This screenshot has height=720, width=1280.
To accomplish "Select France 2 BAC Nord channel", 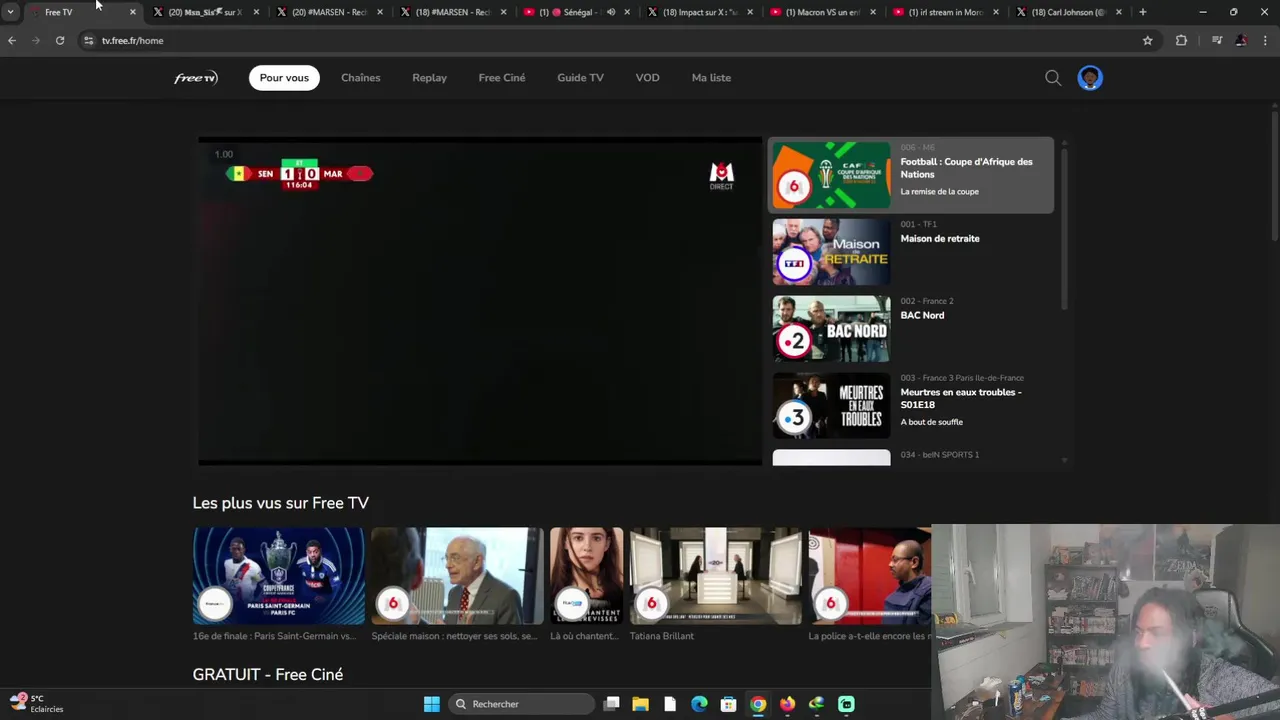I will [911, 329].
